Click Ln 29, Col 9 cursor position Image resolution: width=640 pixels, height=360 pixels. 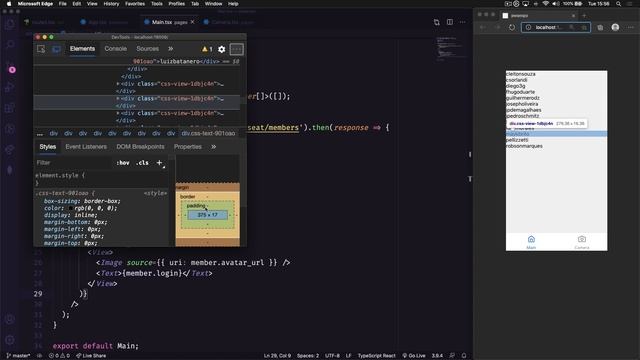pos(277,356)
